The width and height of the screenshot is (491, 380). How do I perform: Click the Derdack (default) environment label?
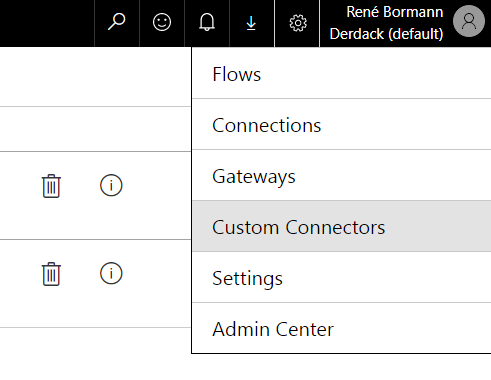tap(386, 34)
